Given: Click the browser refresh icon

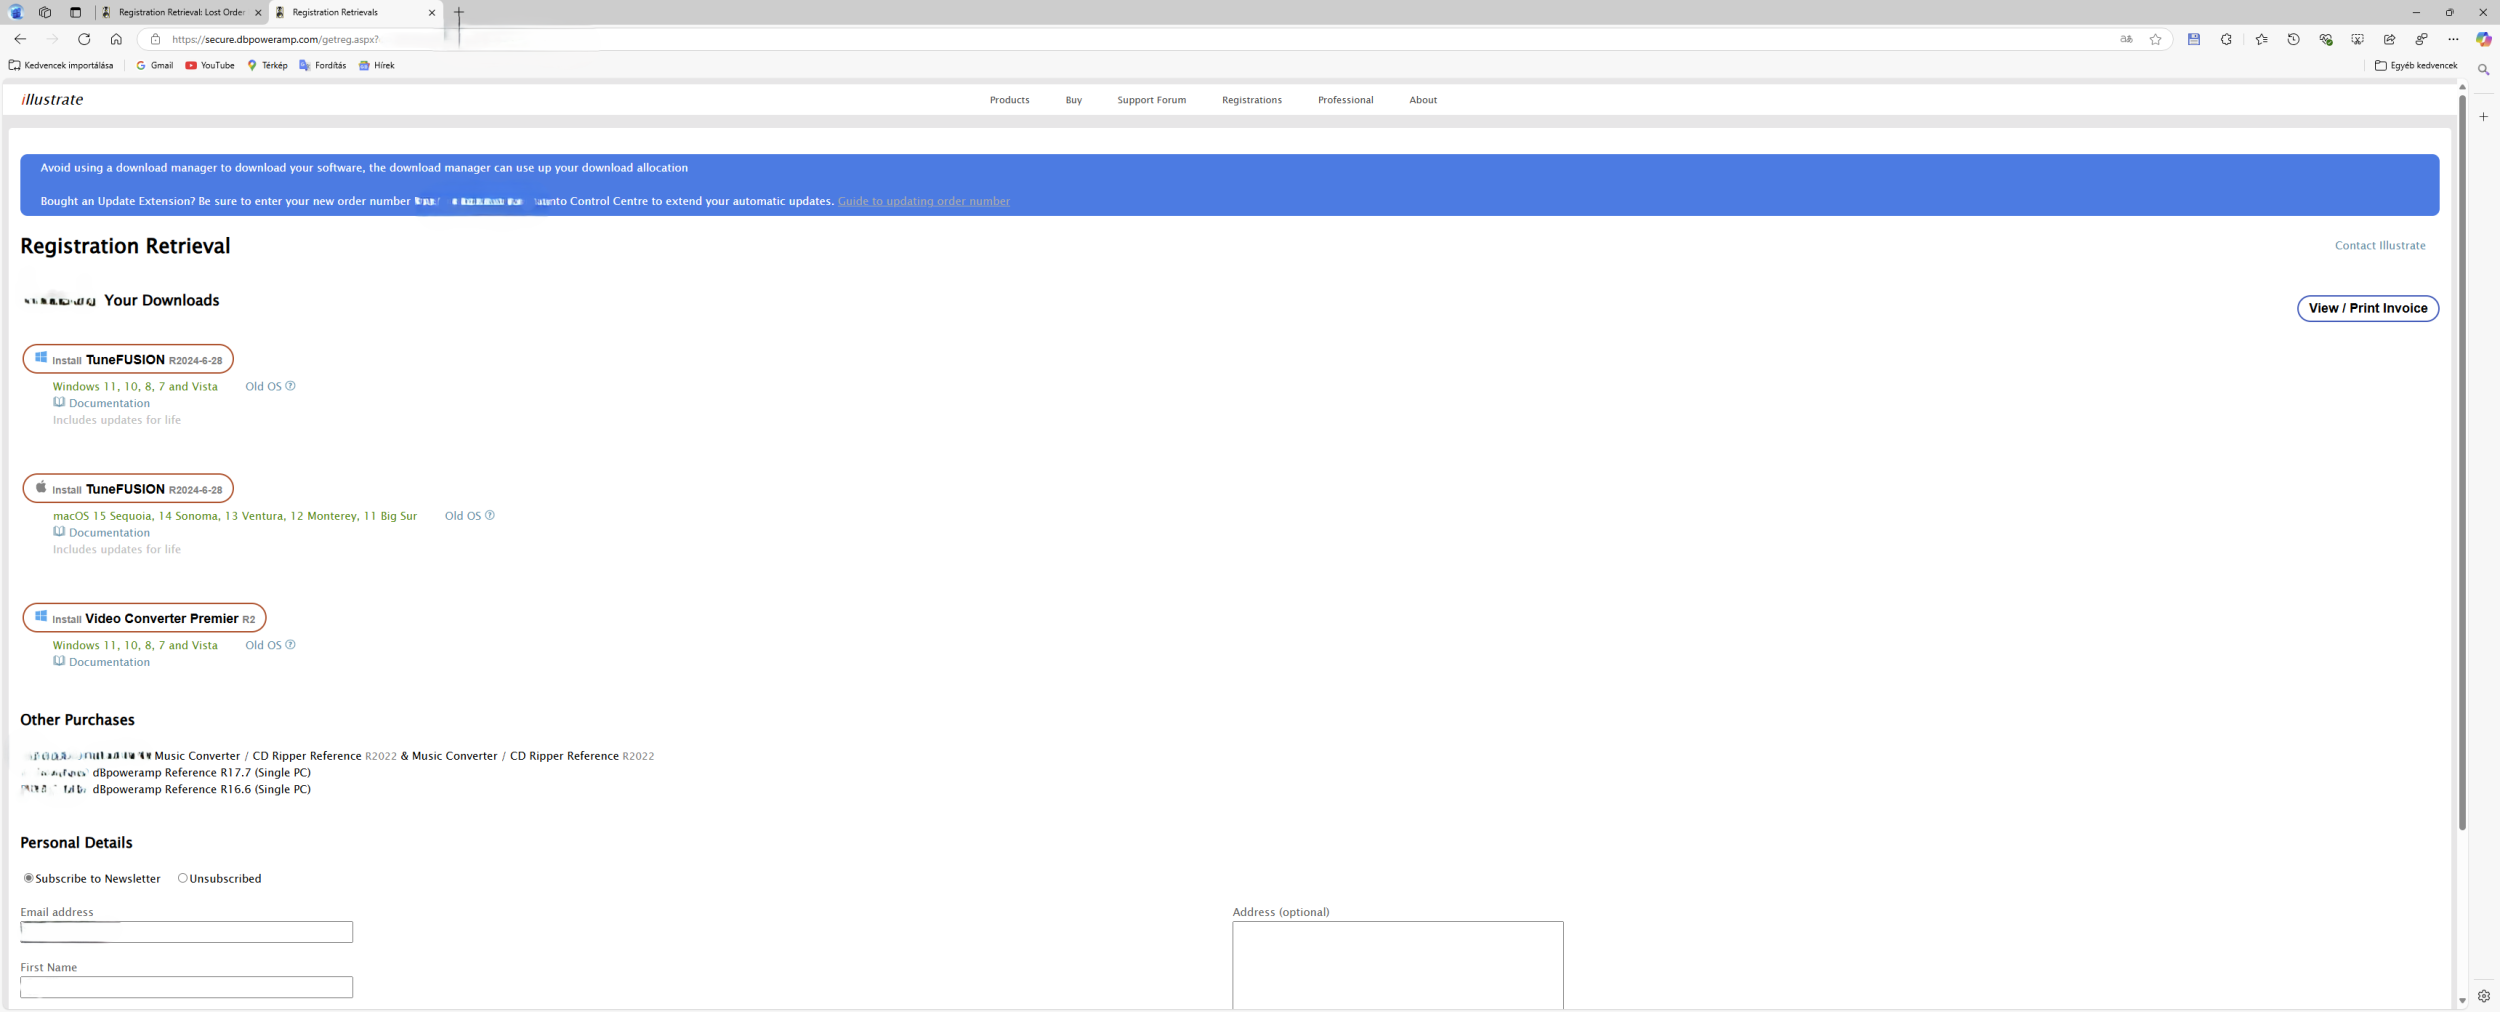Looking at the screenshot, I should click(x=84, y=39).
